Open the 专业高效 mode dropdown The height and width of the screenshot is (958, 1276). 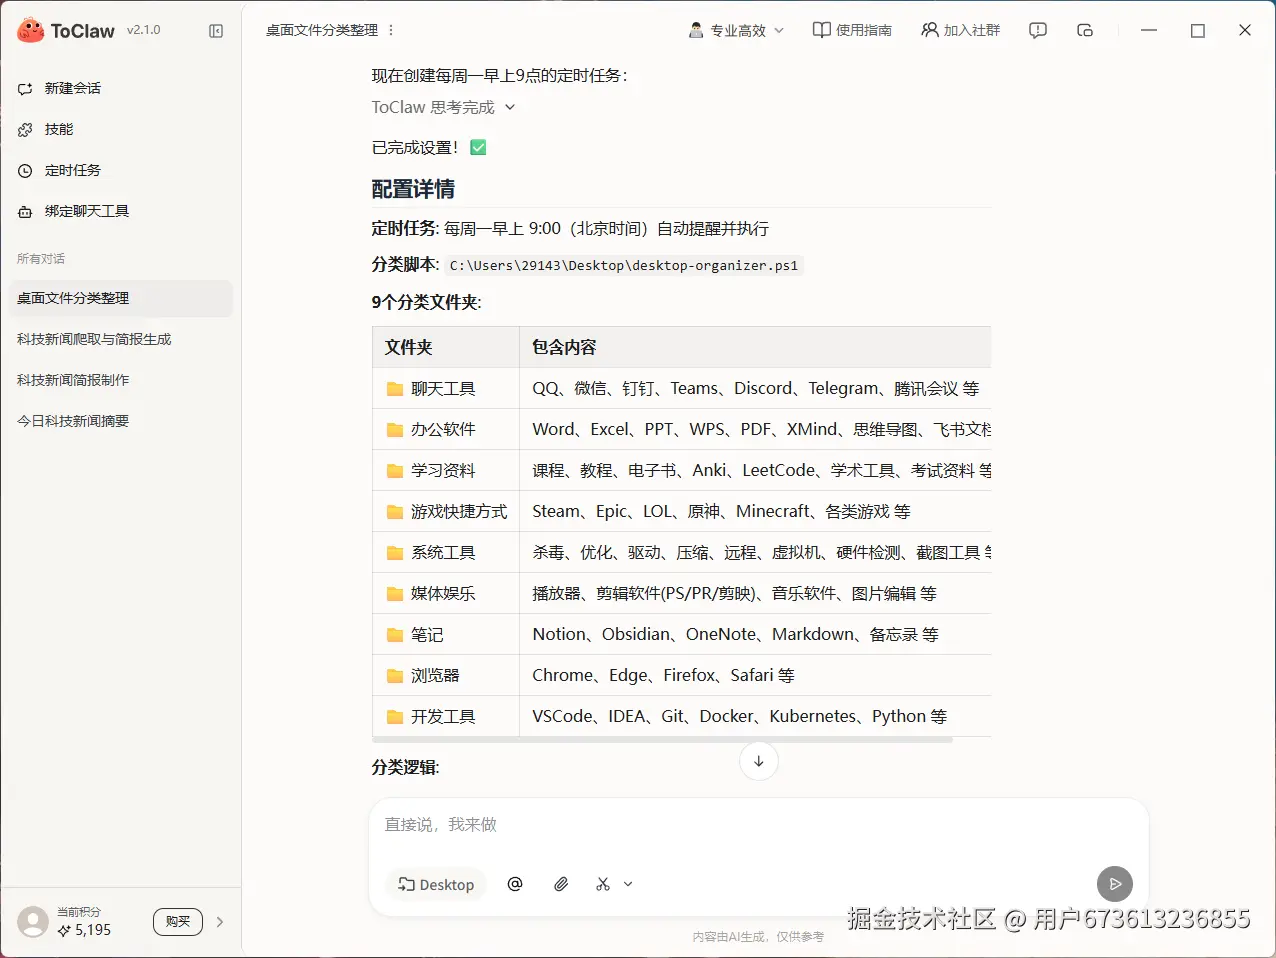point(736,30)
